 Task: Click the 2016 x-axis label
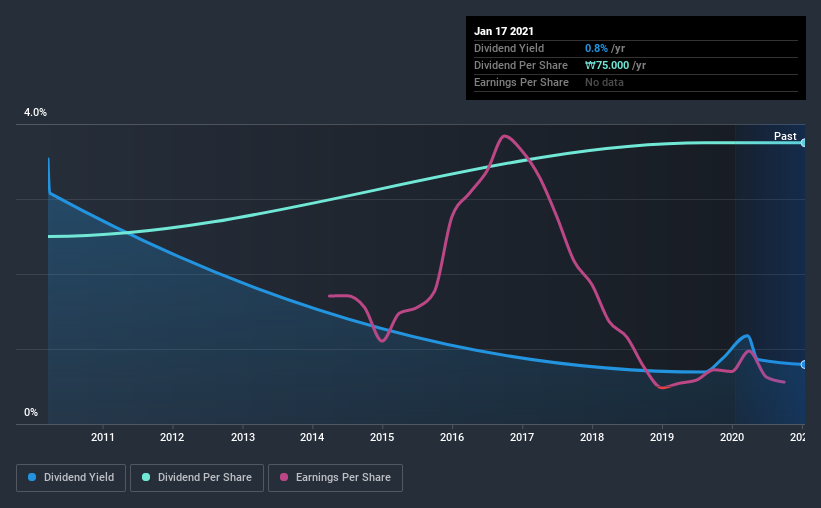tap(452, 437)
